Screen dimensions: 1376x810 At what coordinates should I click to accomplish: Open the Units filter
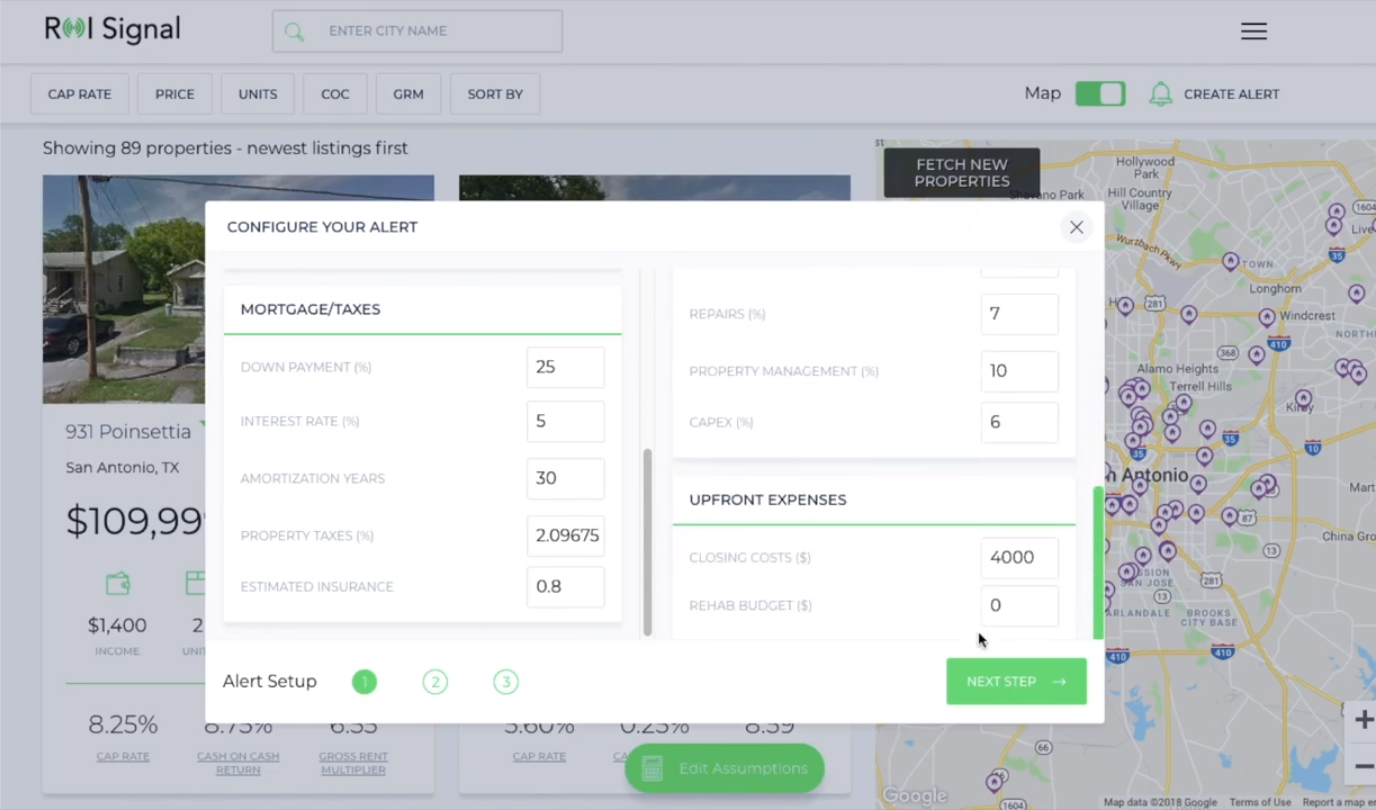tap(257, 94)
